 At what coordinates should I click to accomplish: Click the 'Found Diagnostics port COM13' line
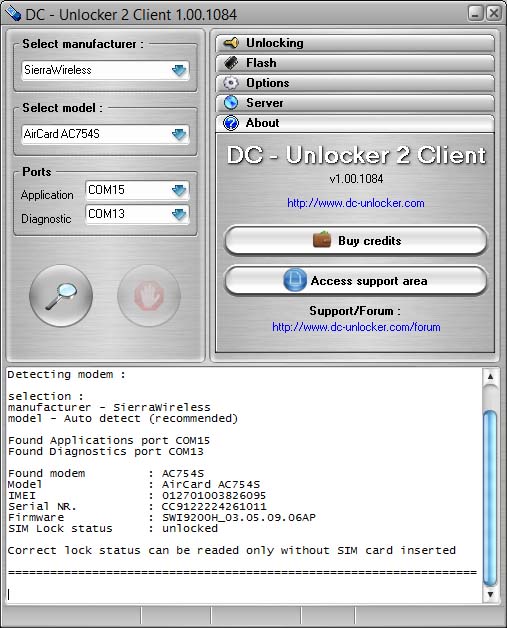tap(106, 451)
